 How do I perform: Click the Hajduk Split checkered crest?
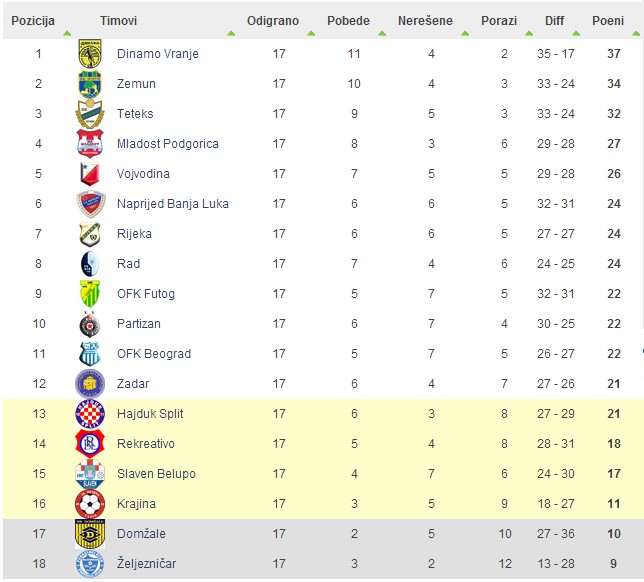point(90,414)
